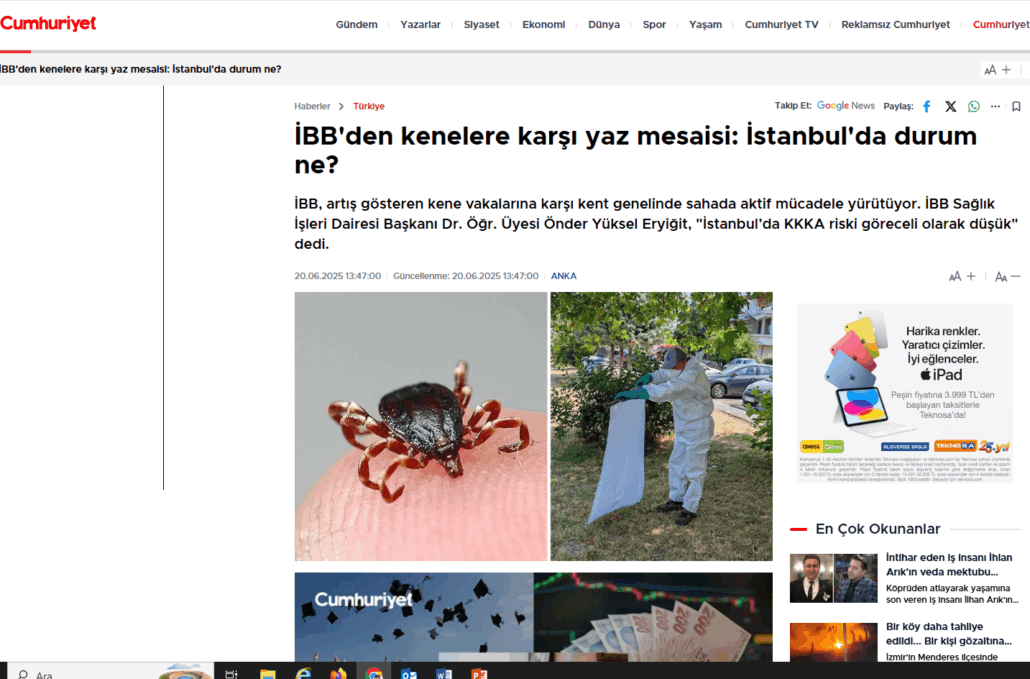Open Outlook from the taskbar

[409, 674]
